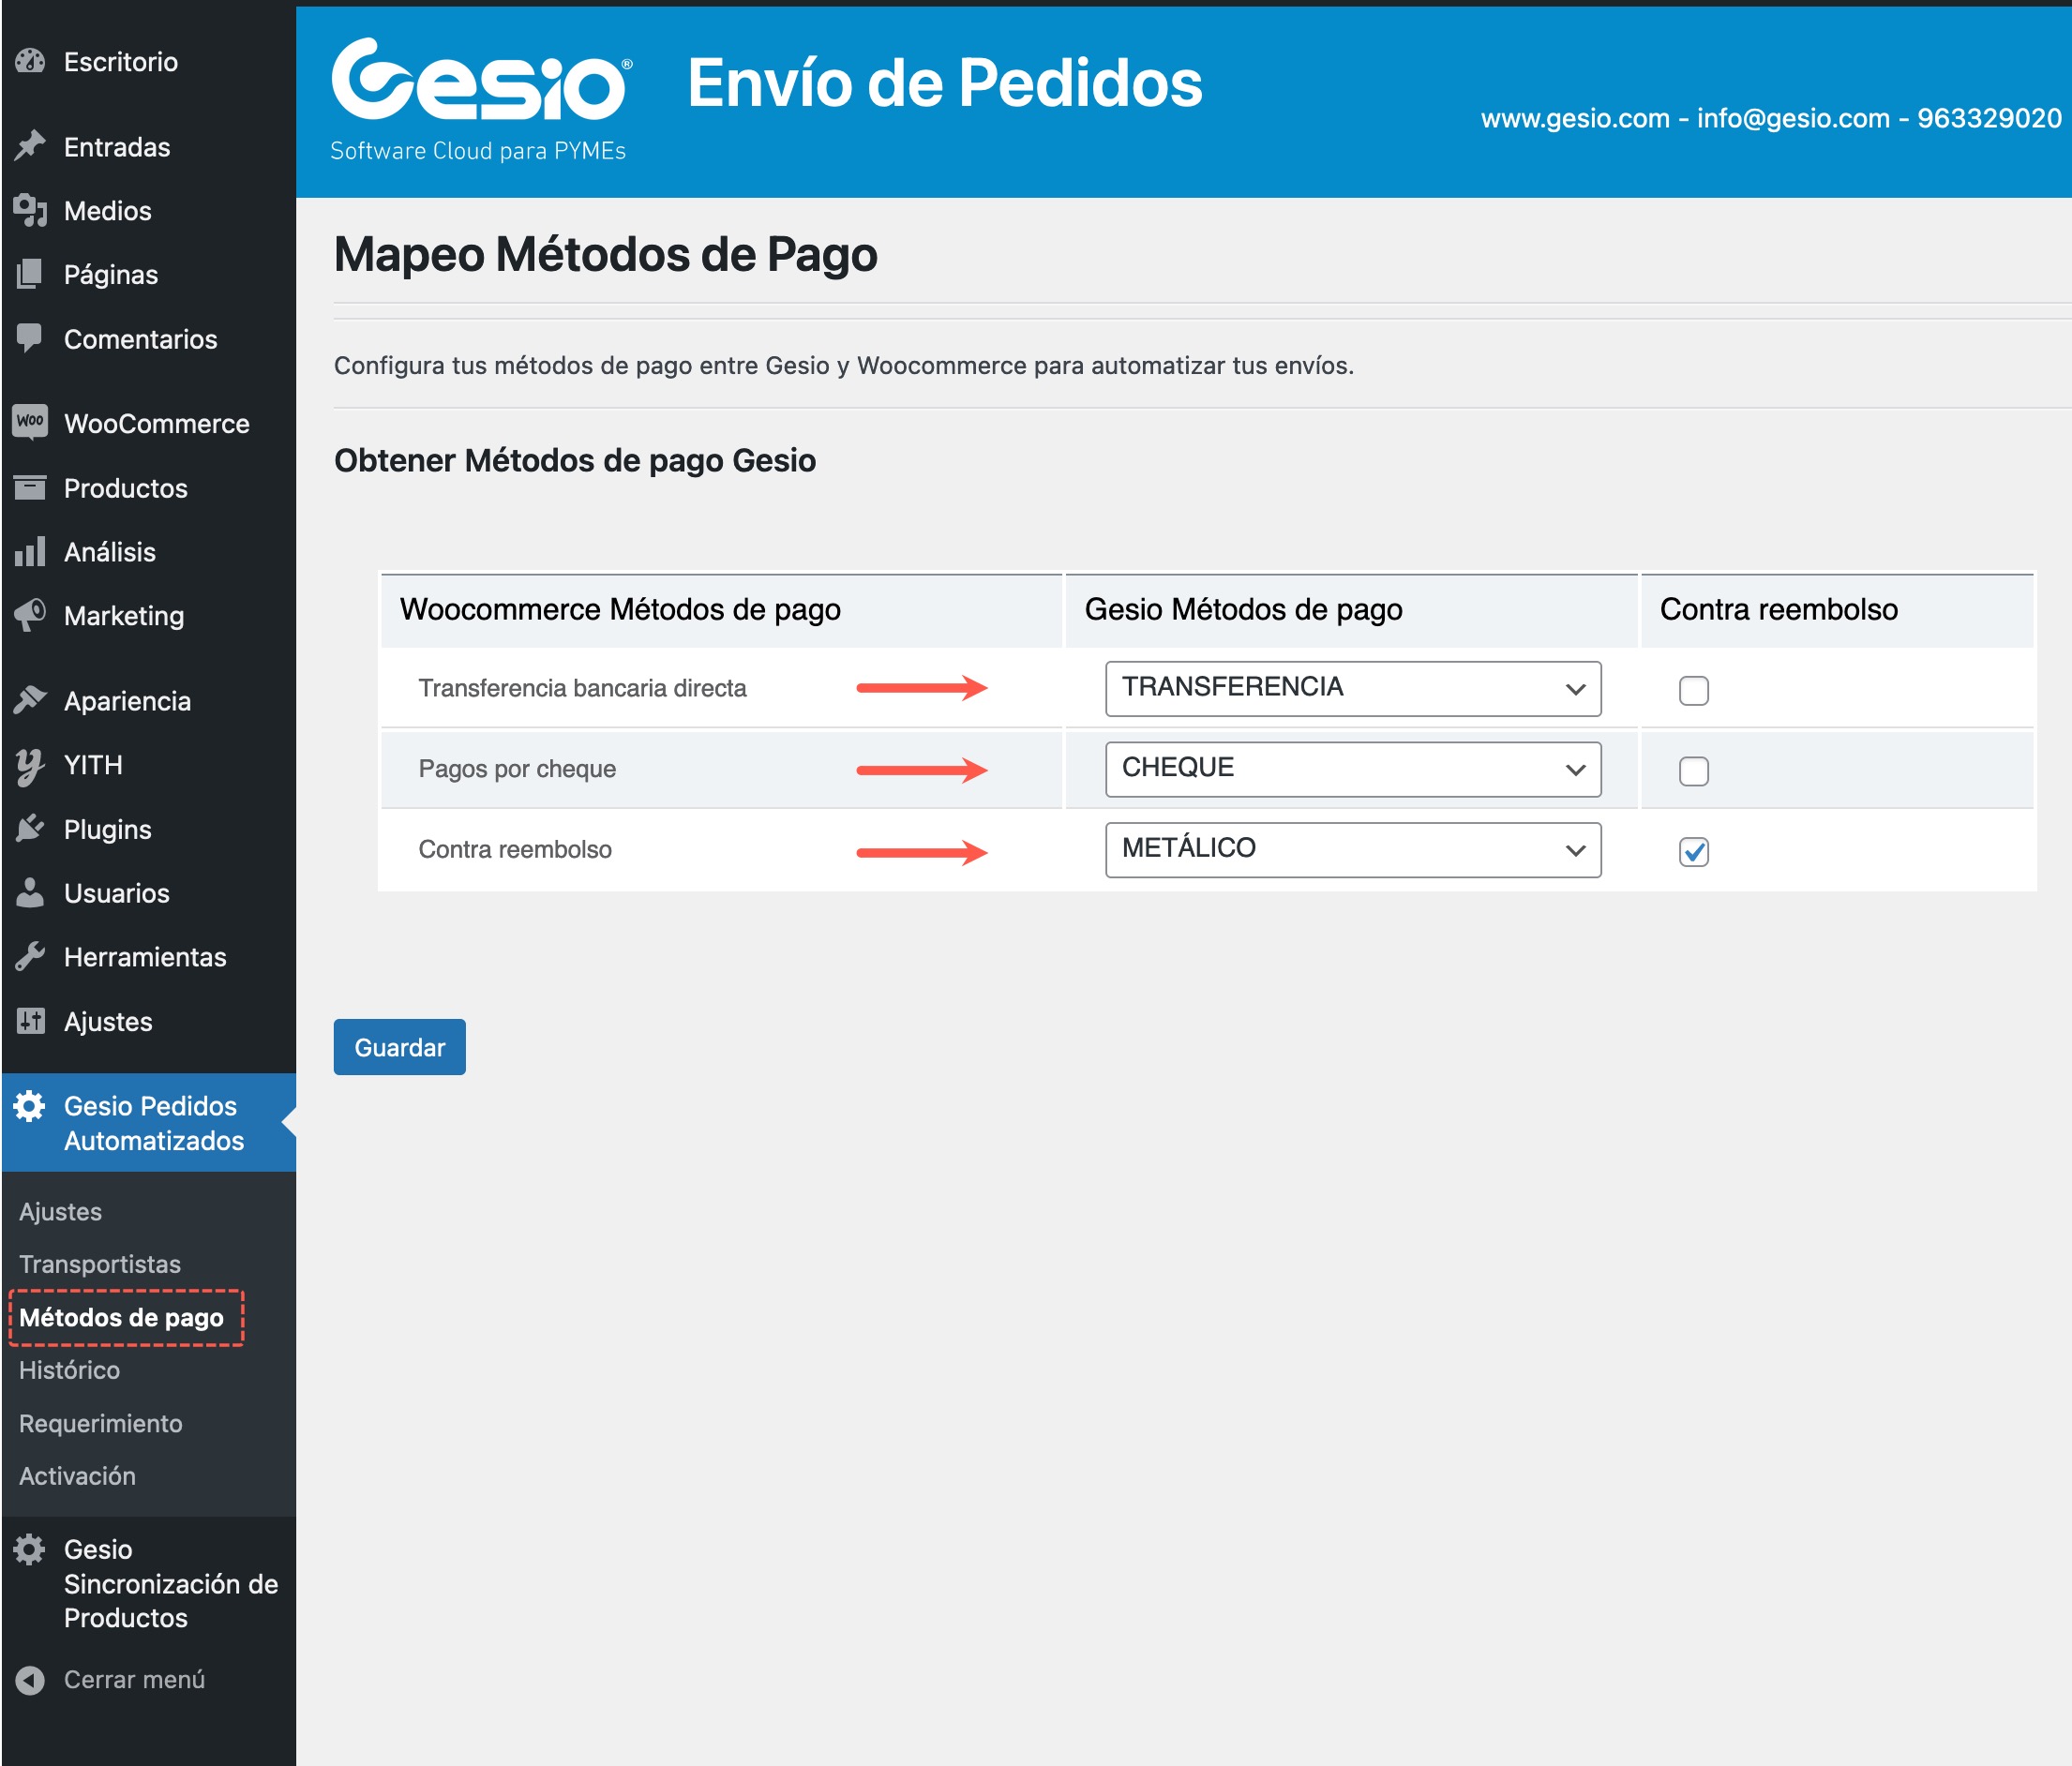
Task: Click the Cerrar menú collapse arrow icon
Action: click(30, 1680)
